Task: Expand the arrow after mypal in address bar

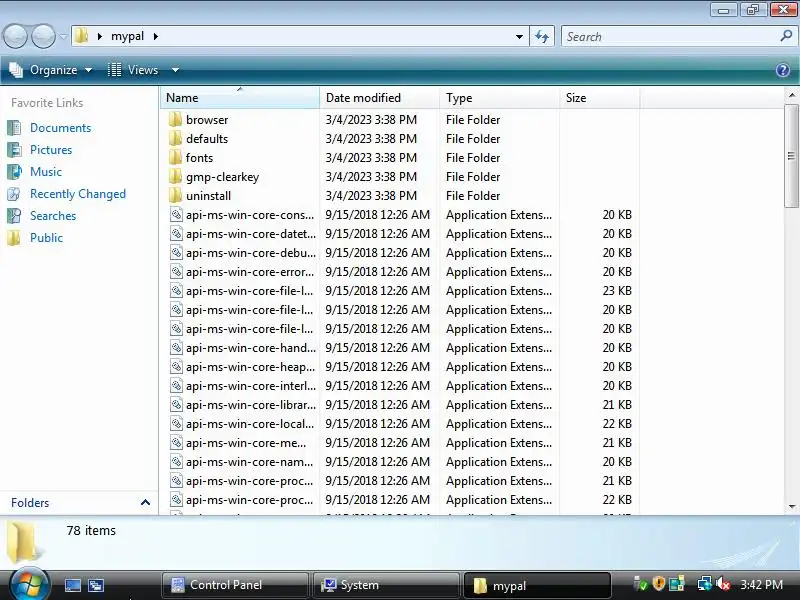Action: [156, 36]
